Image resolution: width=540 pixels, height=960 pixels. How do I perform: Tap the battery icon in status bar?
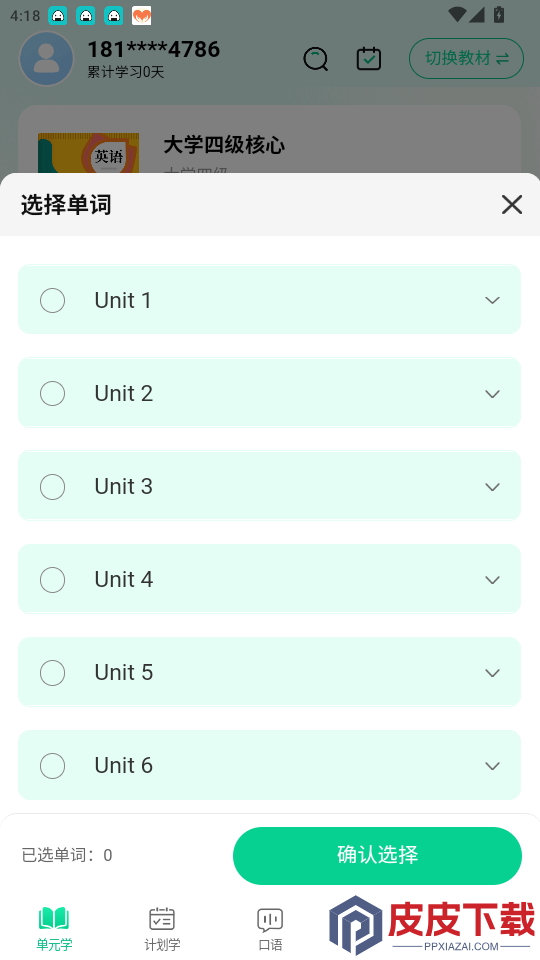tap(499, 14)
